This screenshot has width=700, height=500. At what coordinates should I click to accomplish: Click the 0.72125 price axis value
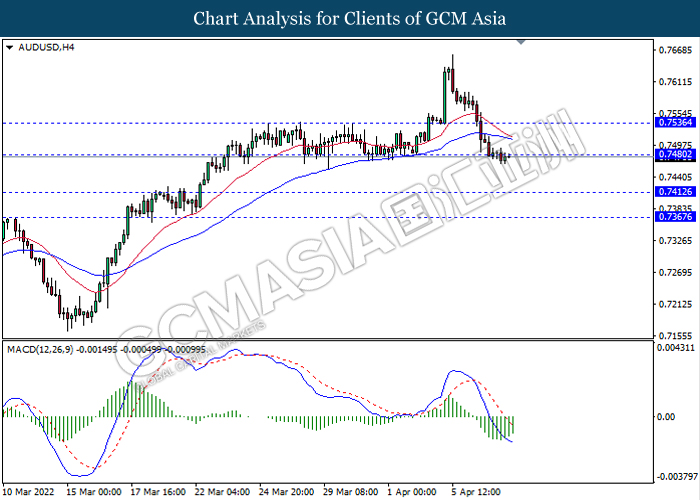click(675, 304)
